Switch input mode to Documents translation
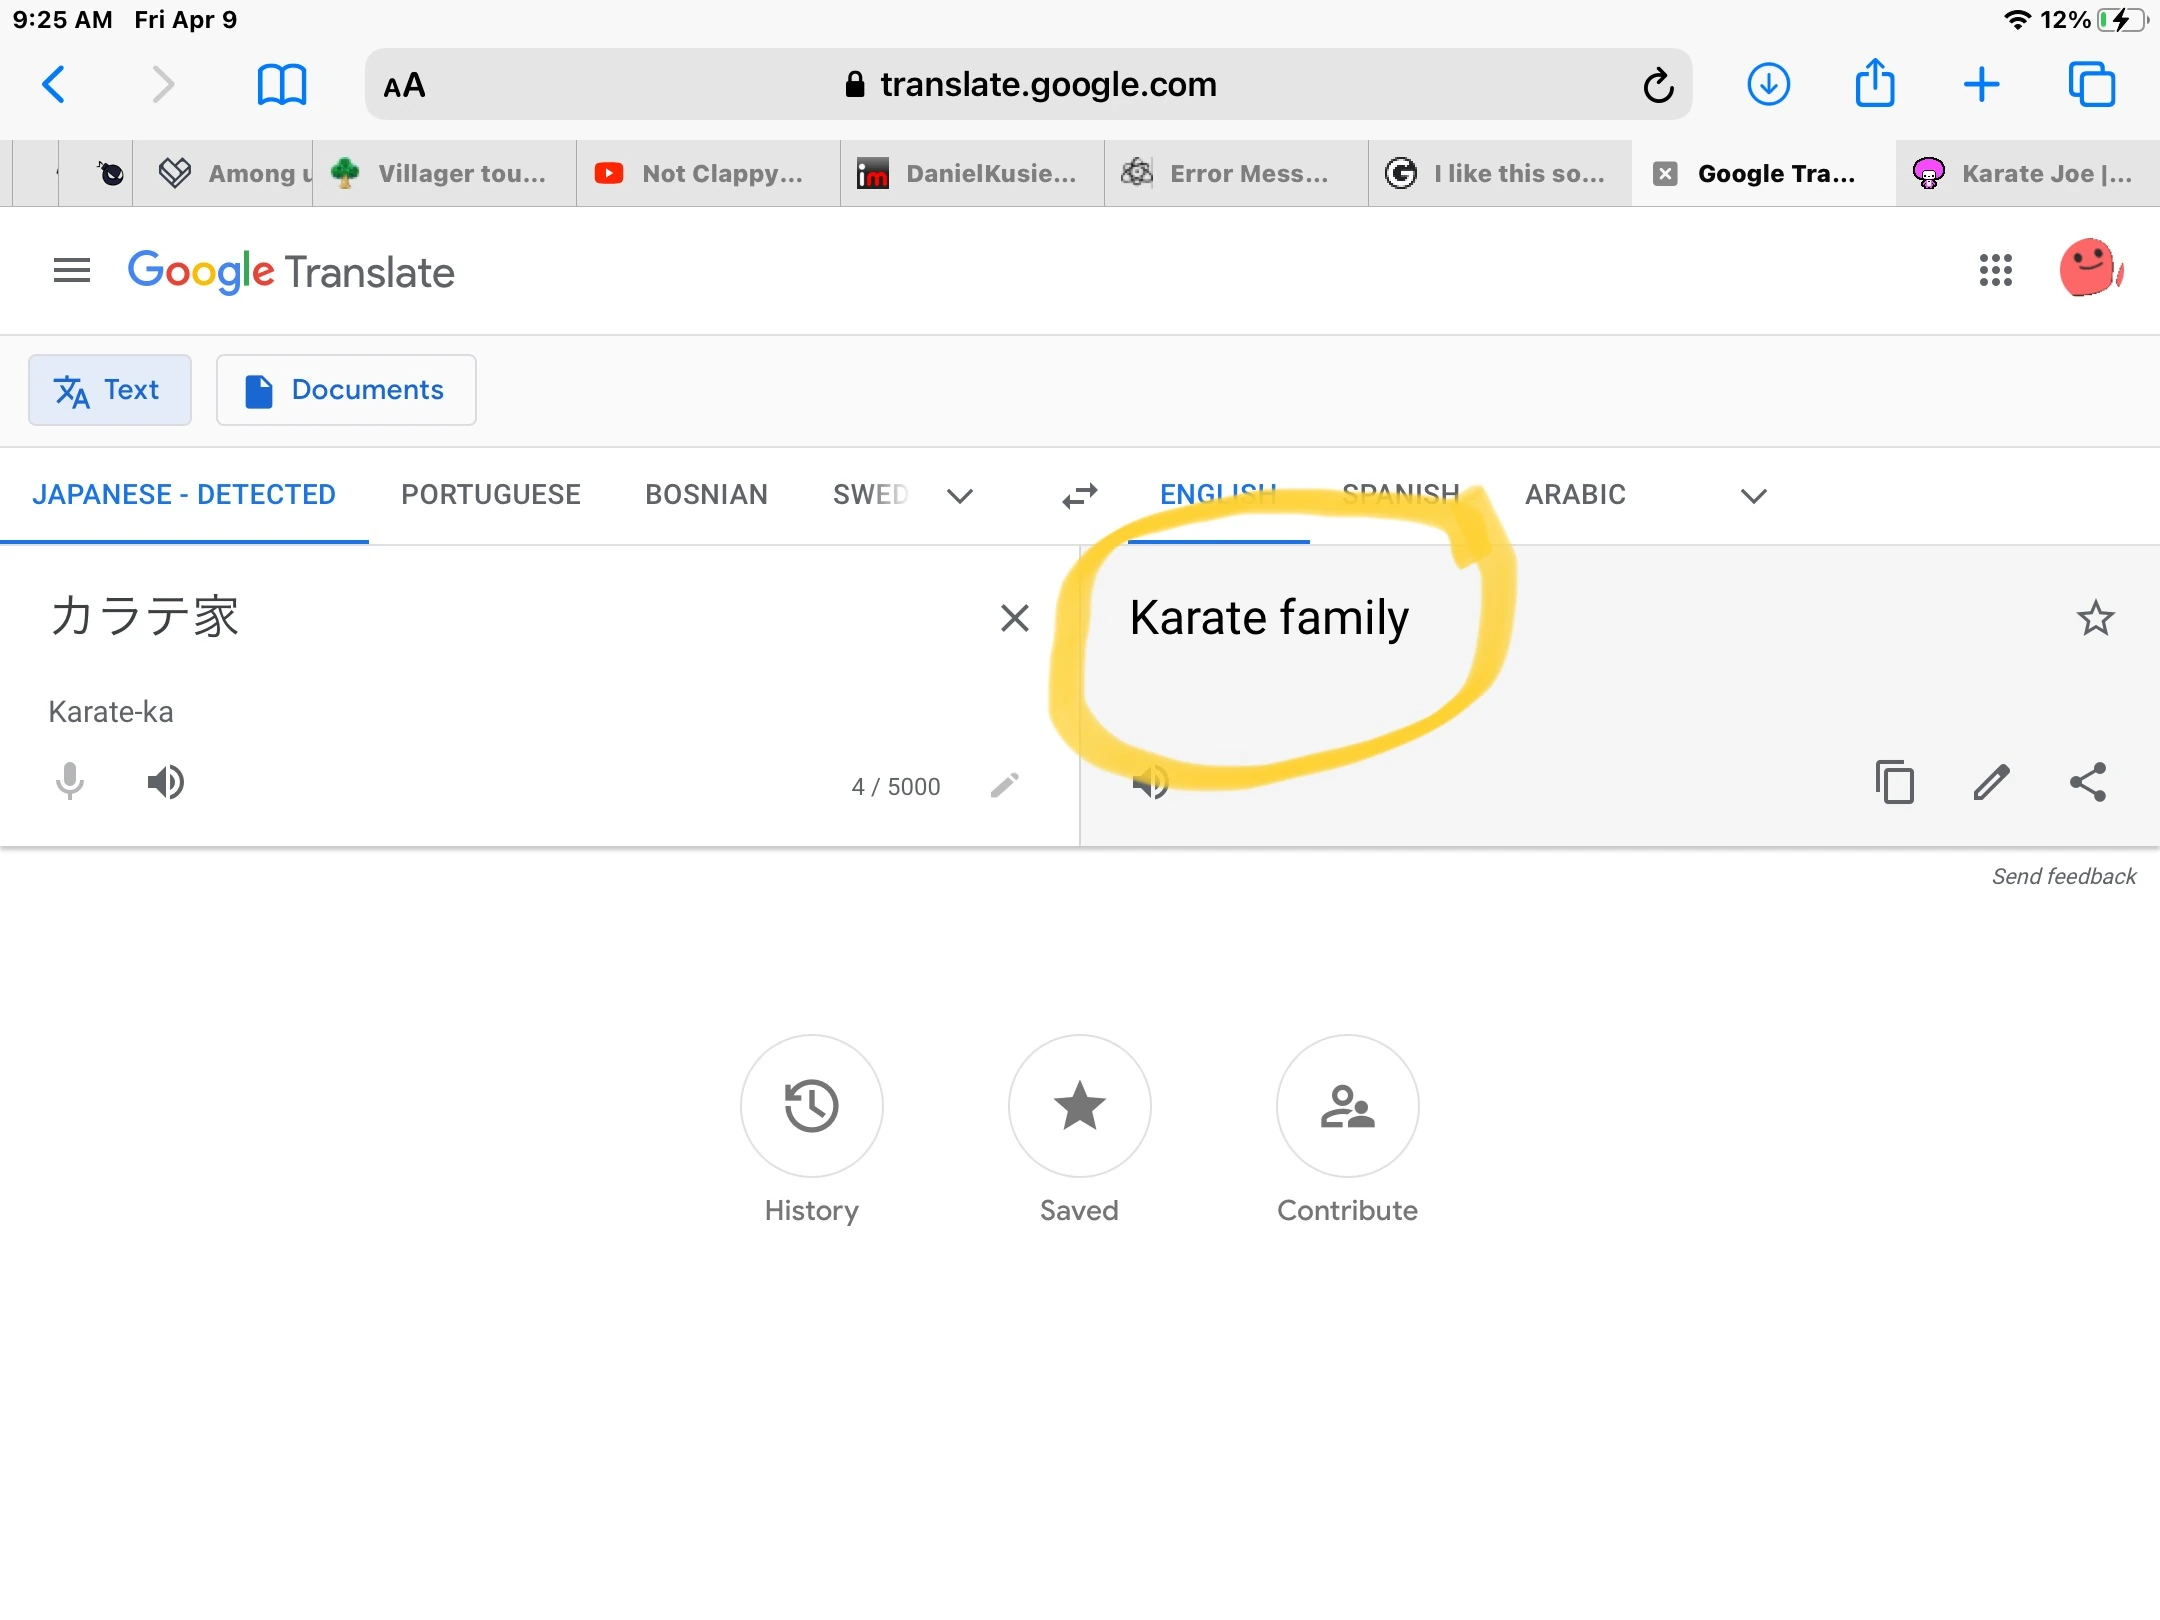Image resolution: width=2160 pixels, height=1620 pixels. tap(346, 390)
